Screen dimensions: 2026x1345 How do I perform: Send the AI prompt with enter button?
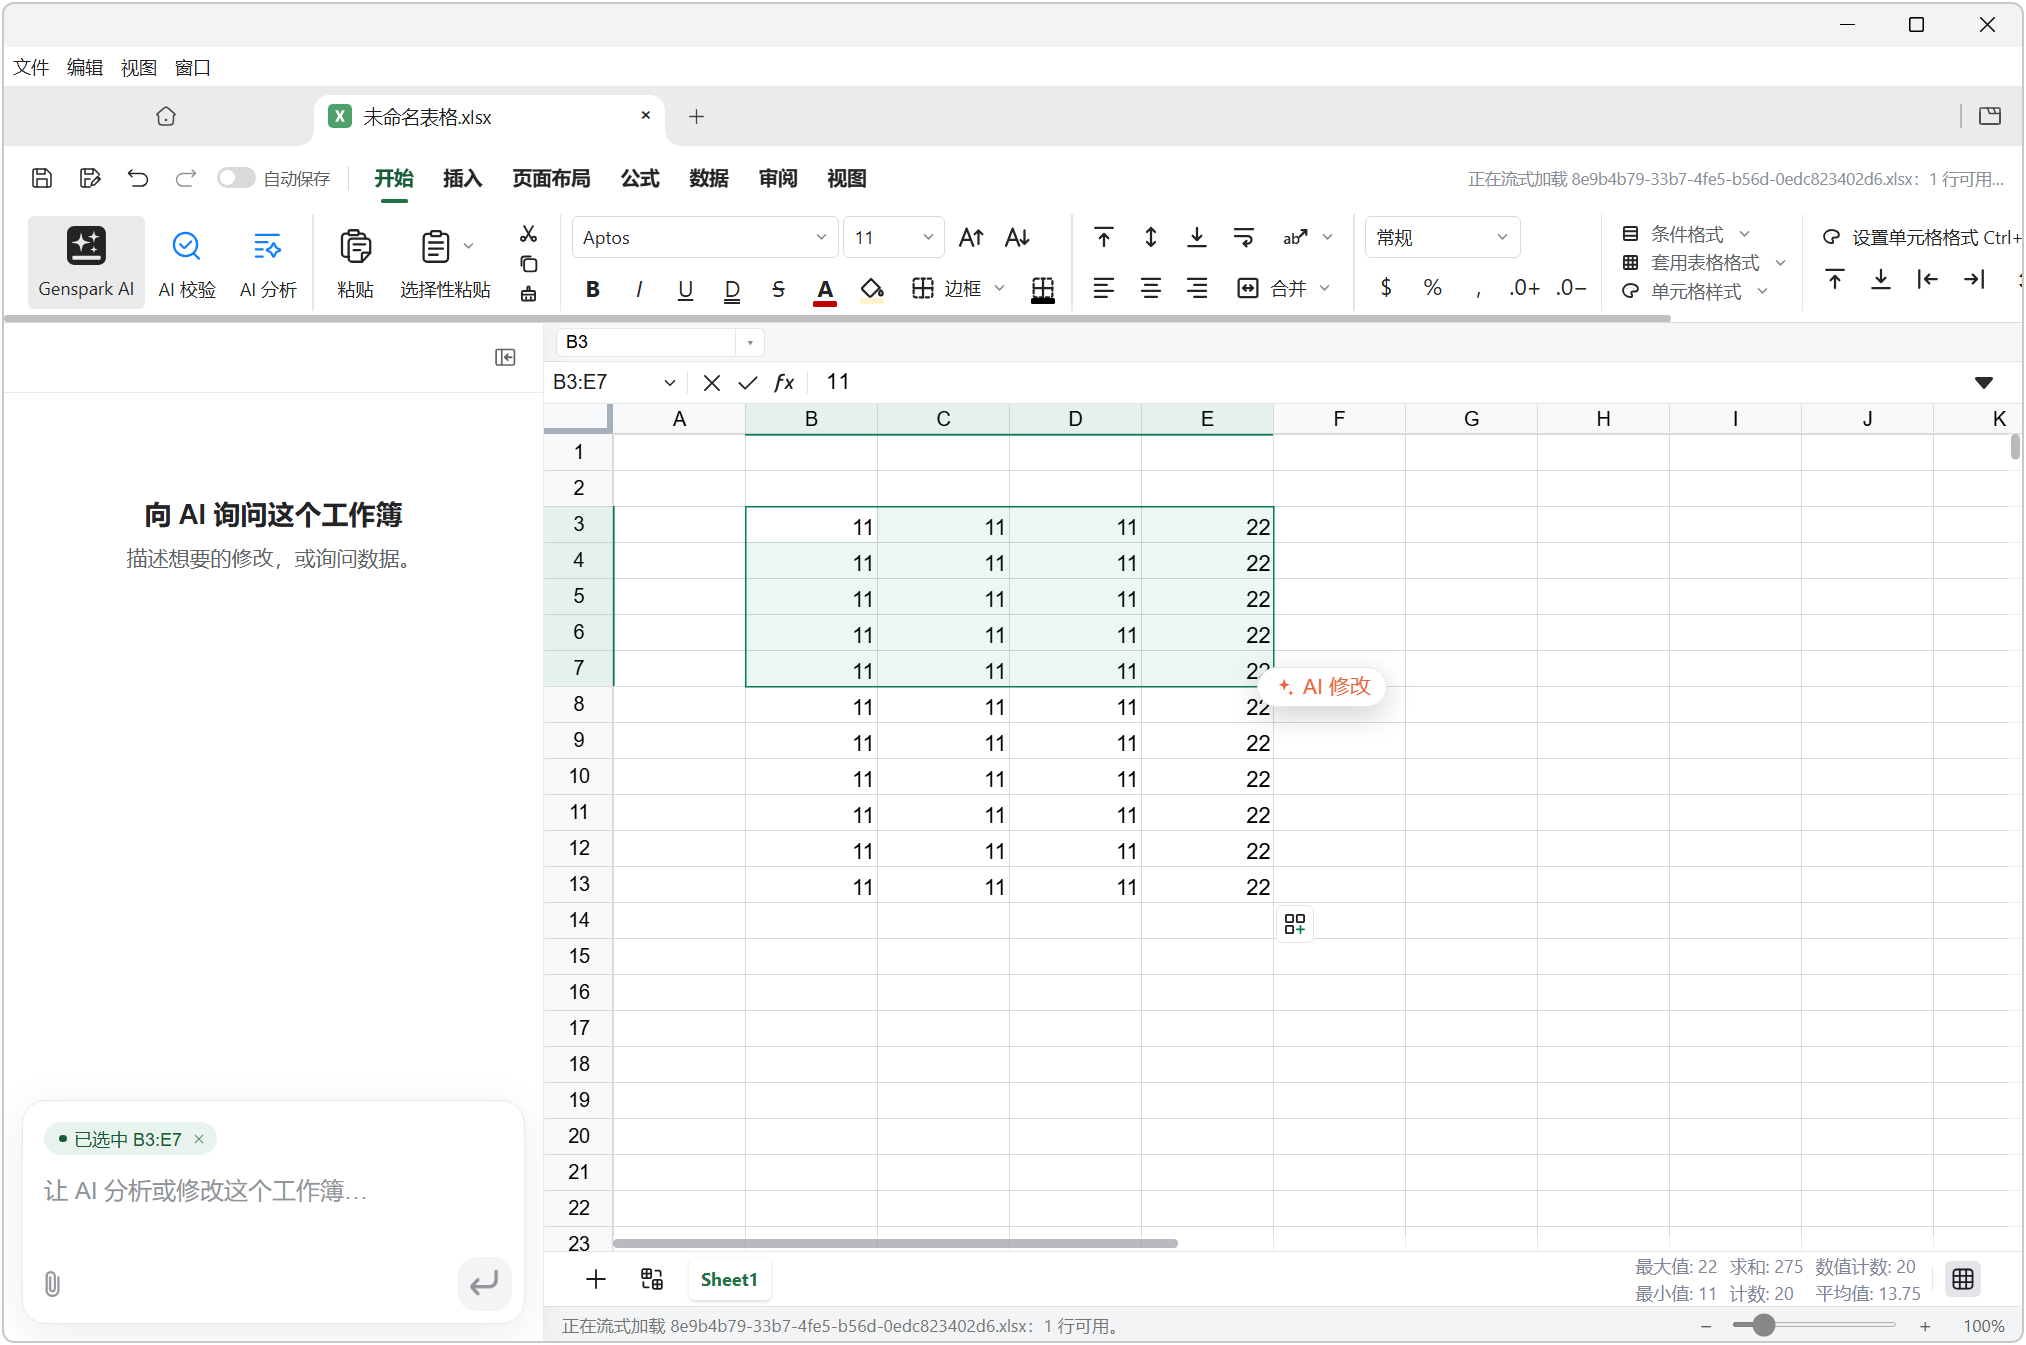(x=485, y=1283)
